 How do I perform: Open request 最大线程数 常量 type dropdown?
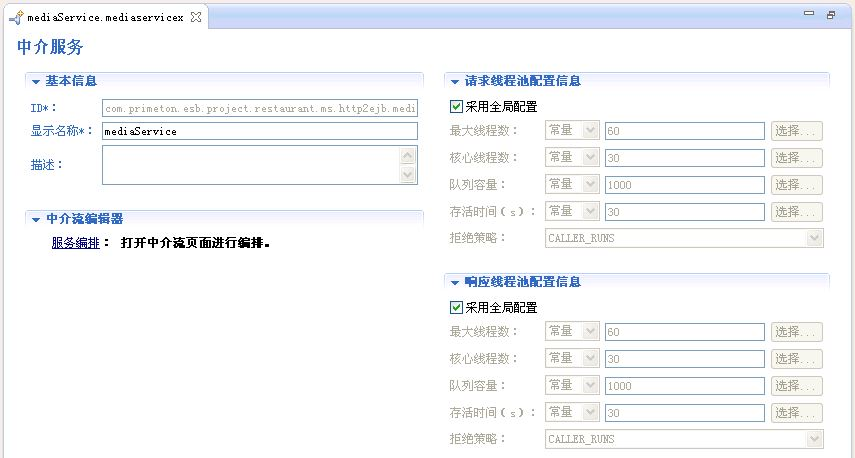pos(572,130)
